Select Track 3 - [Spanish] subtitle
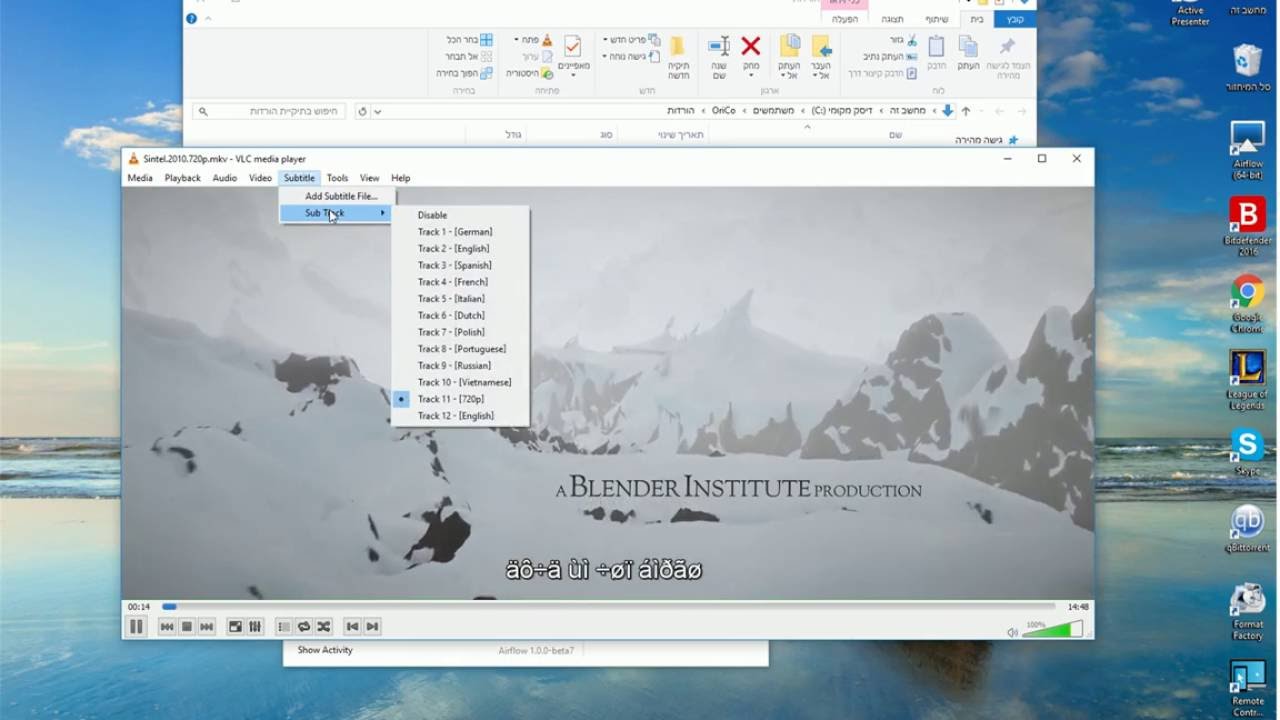1280x720 pixels. click(460, 265)
